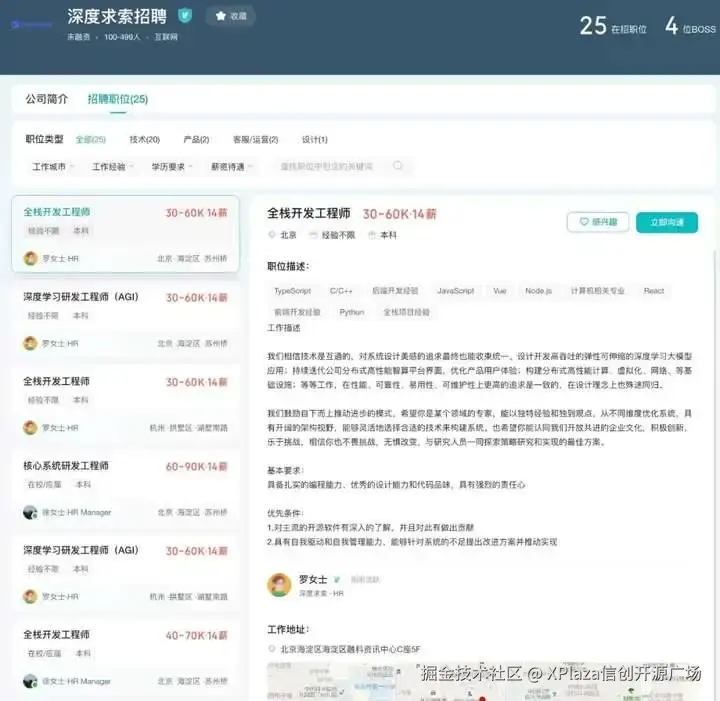Click the C/C++ skill tag
This screenshot has height=701, width=720.
(x=341, y=291)
